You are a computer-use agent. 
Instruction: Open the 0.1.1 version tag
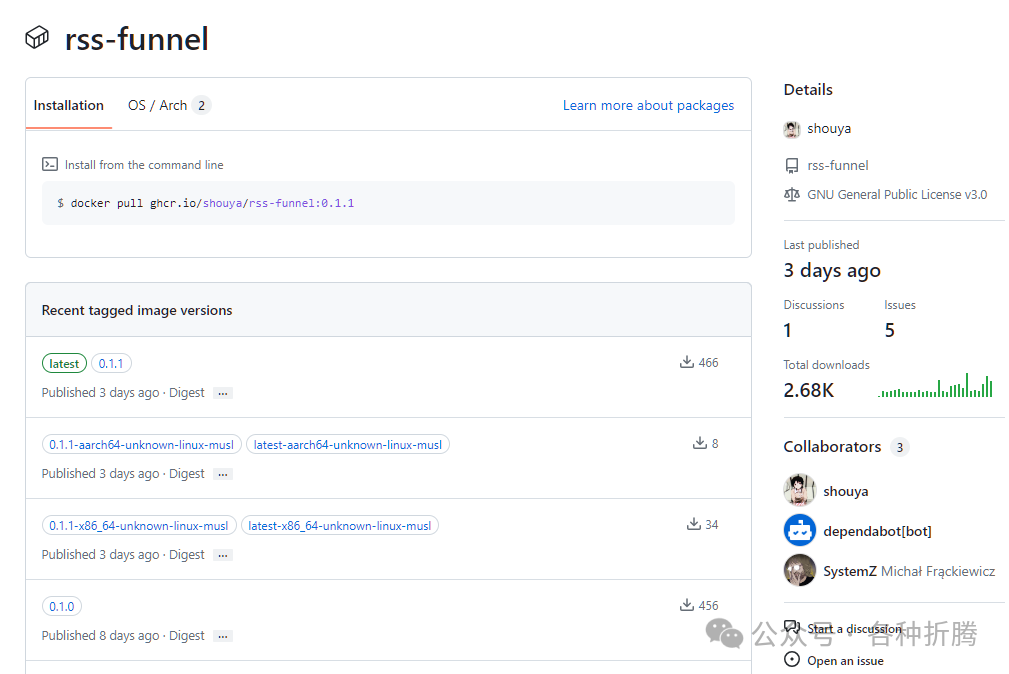tap(111, 364)
